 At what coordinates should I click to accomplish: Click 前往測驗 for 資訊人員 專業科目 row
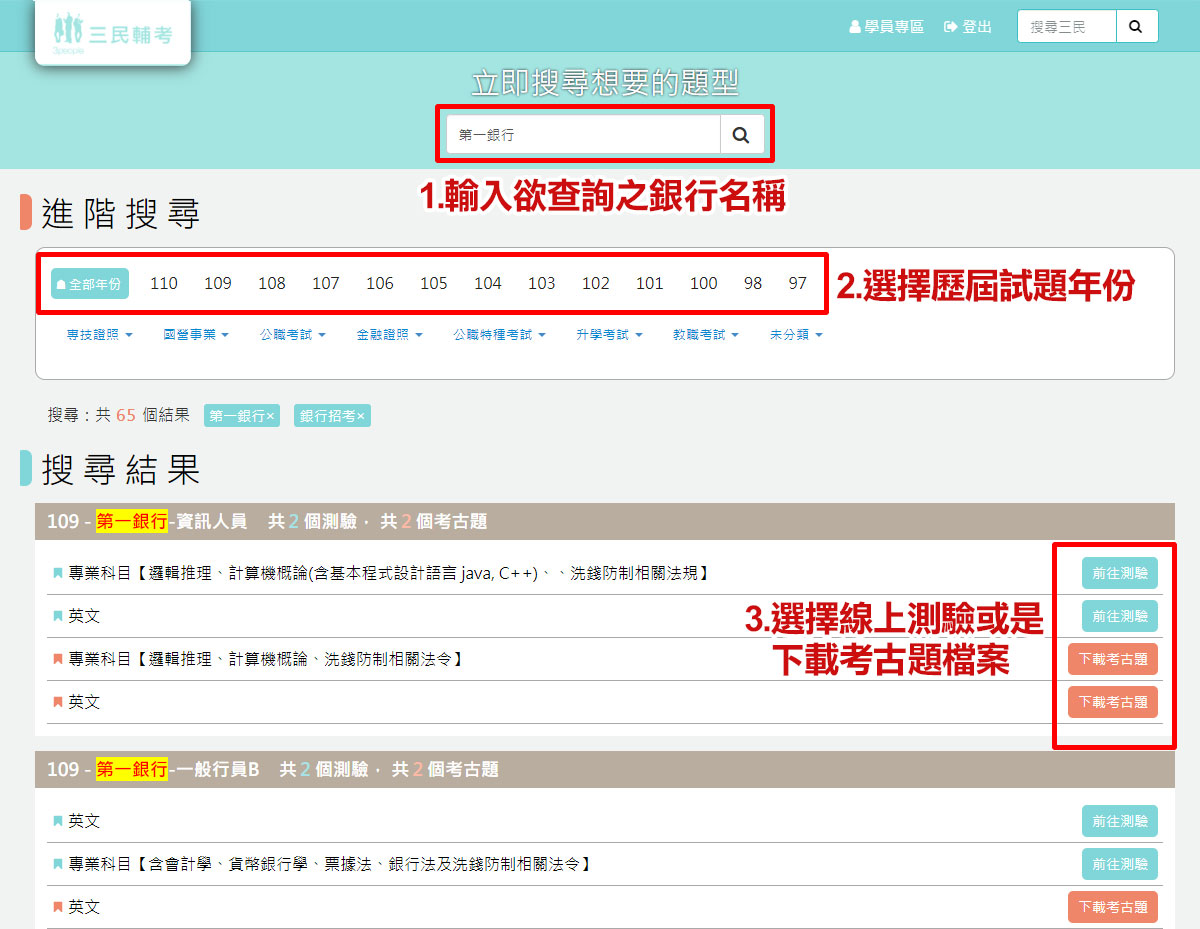point(1120,574)
